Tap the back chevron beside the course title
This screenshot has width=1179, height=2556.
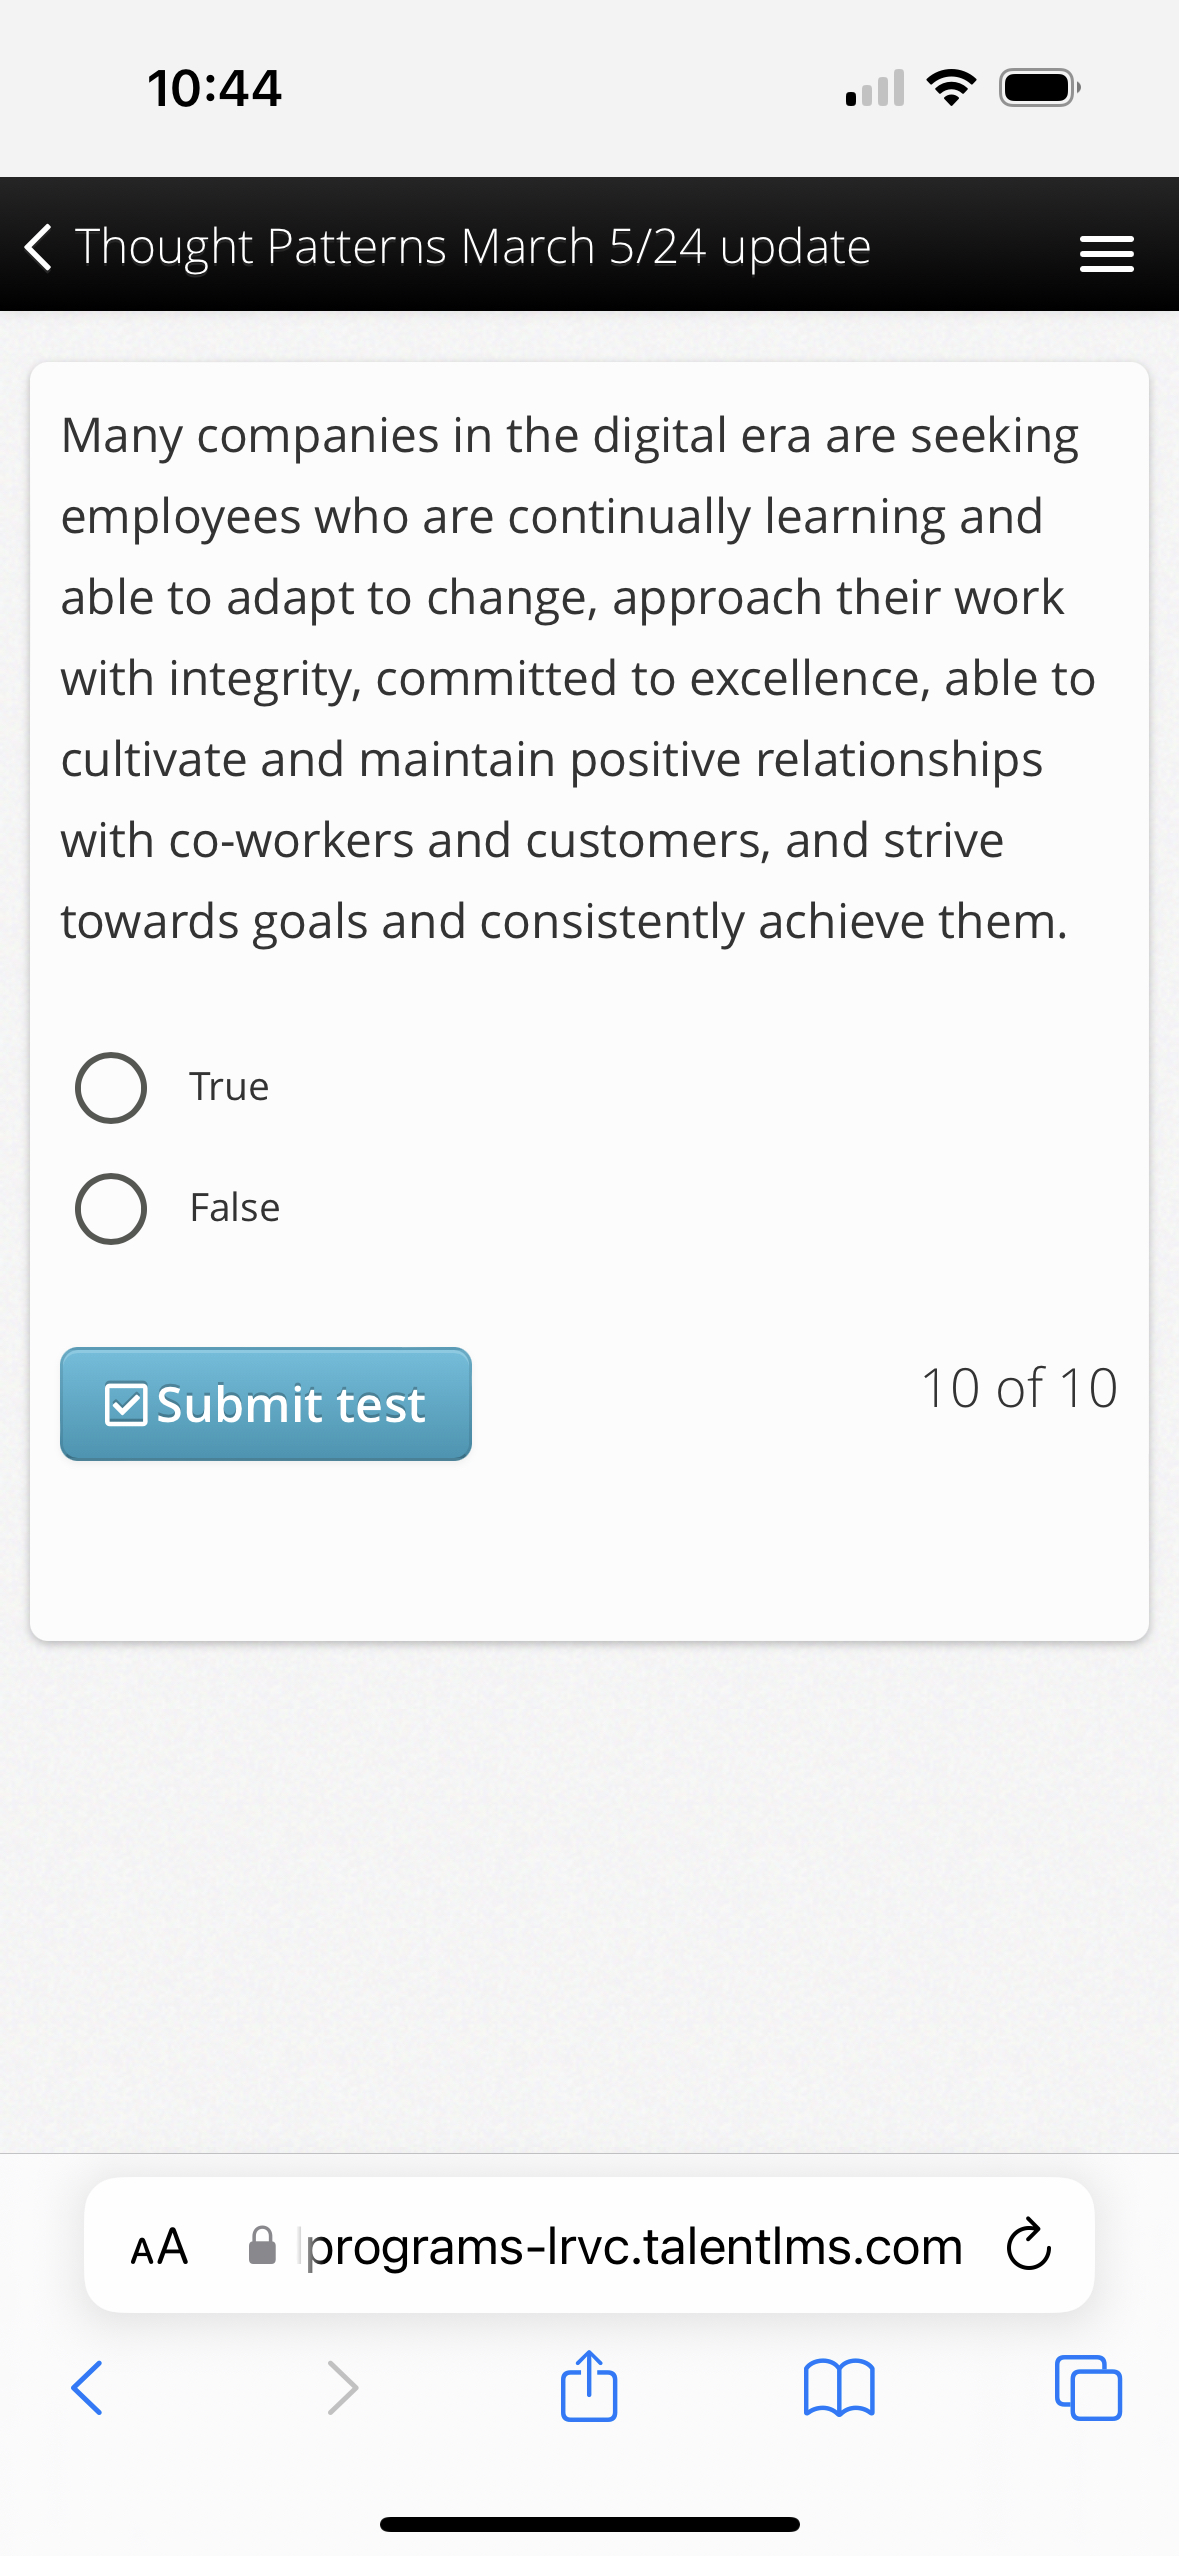tap(37, 249)
